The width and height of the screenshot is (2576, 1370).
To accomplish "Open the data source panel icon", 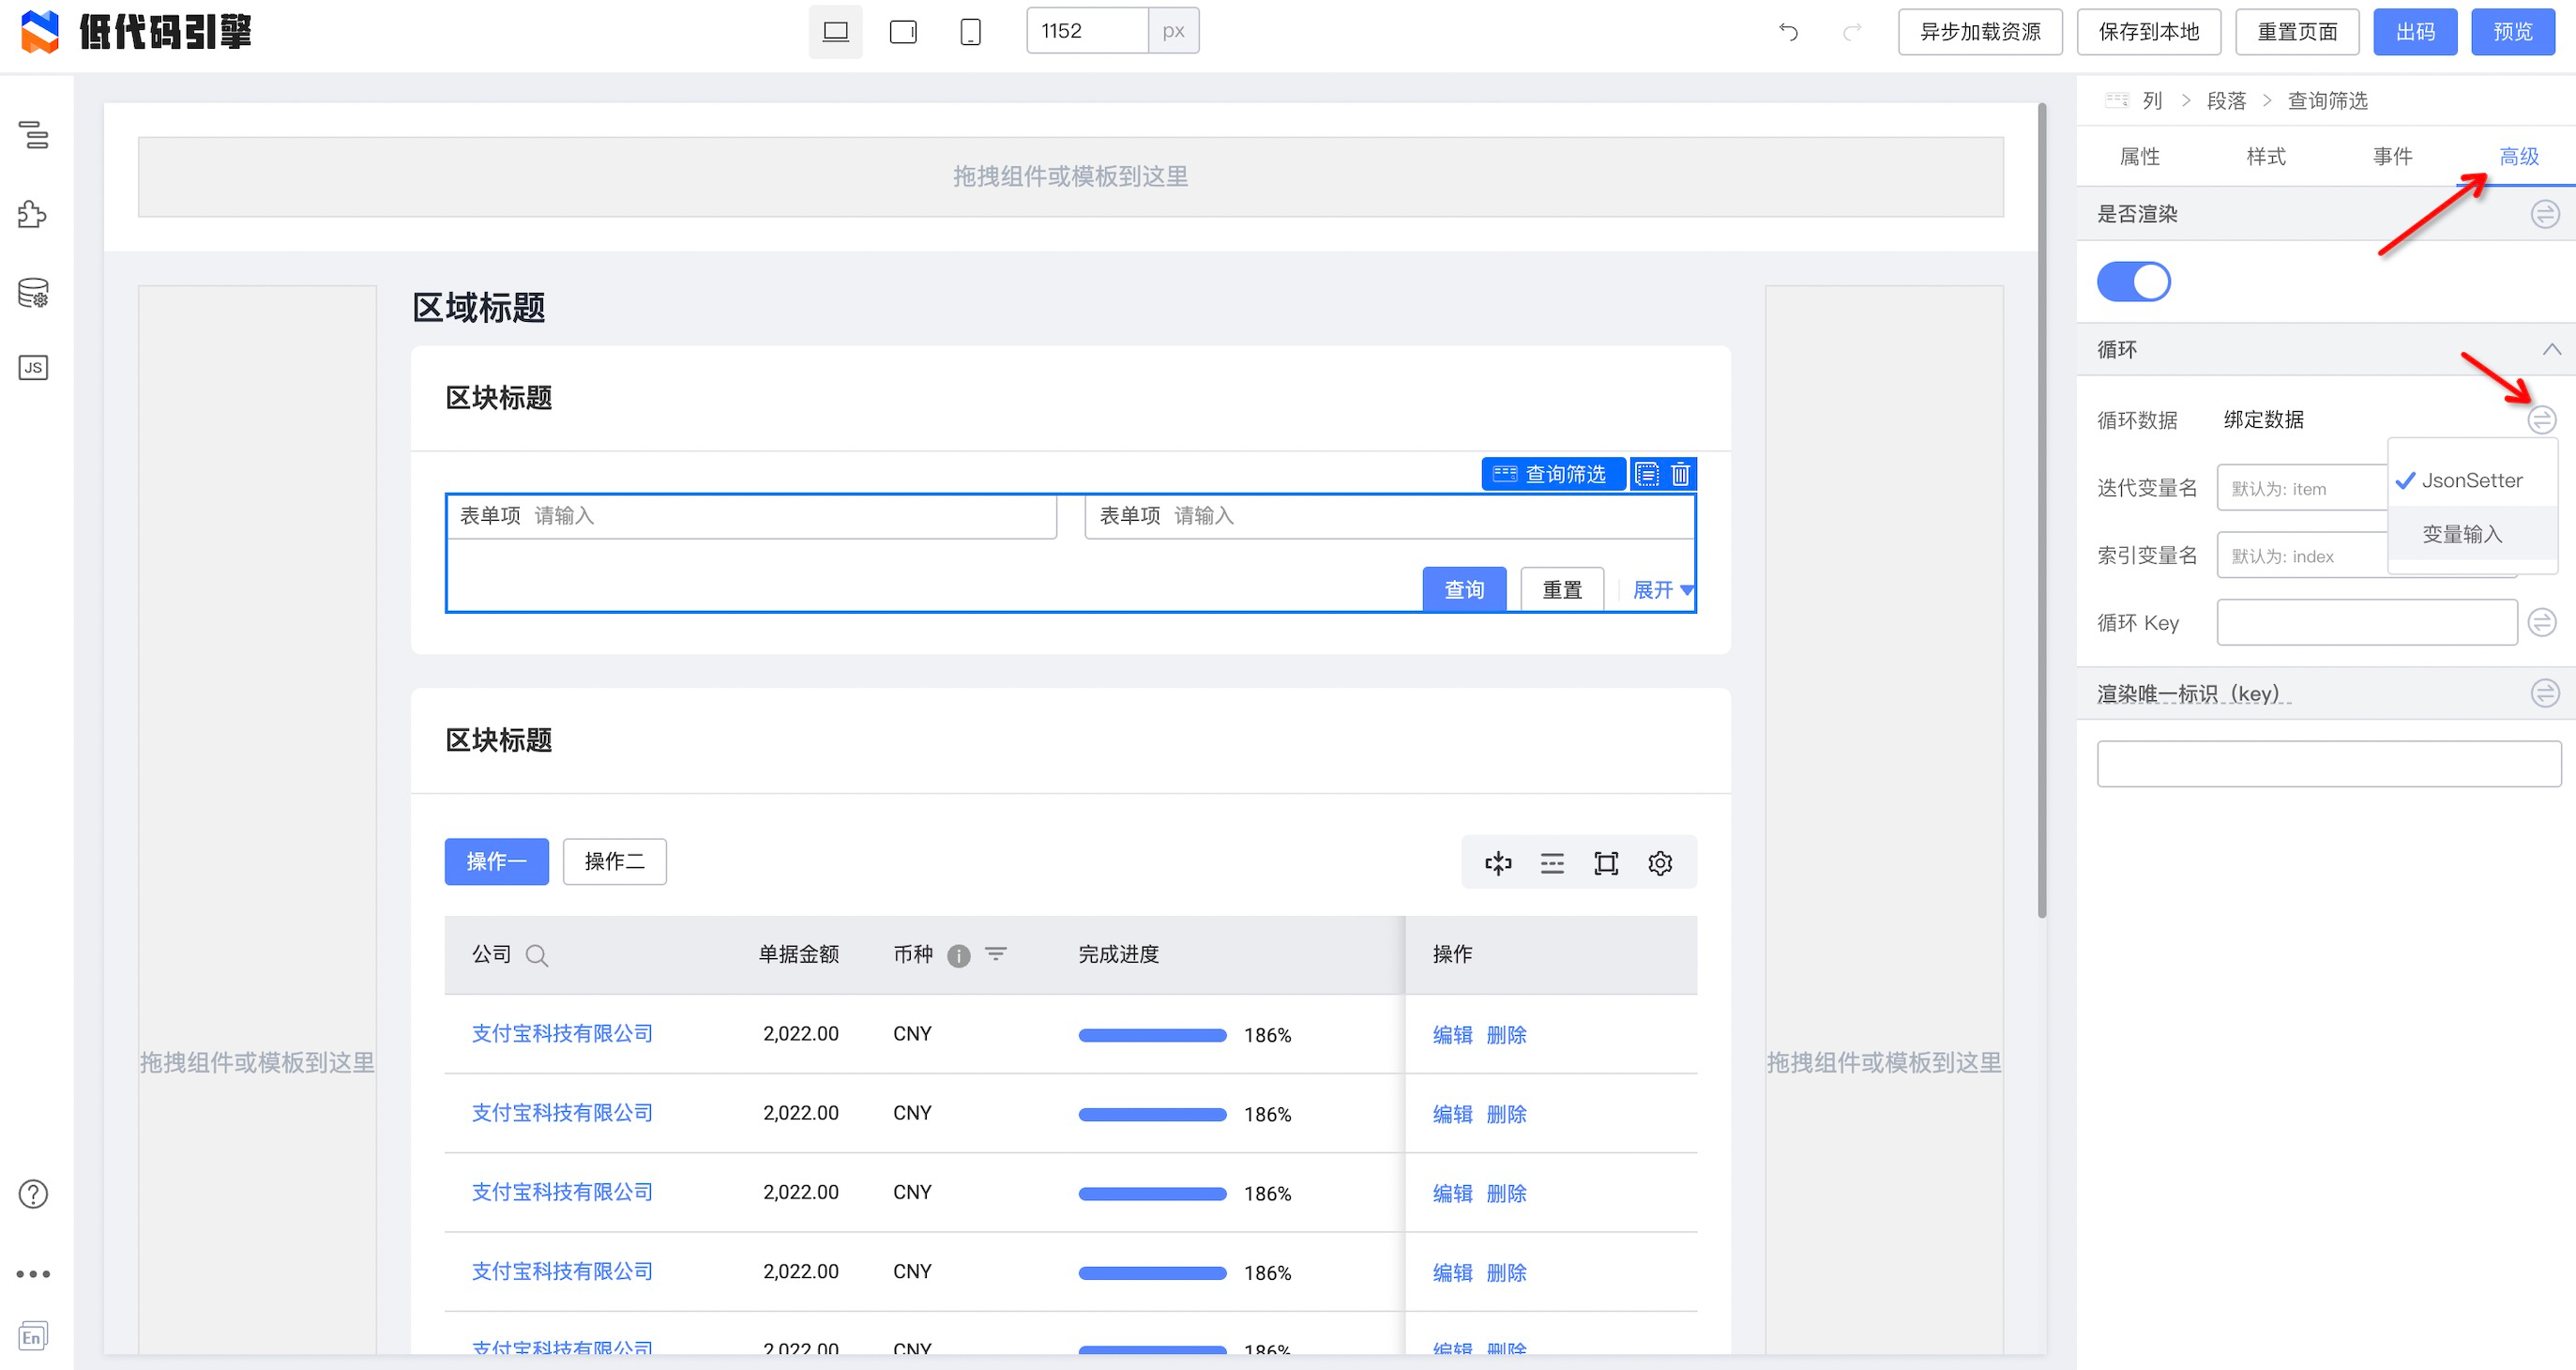I will click(x=33, y=293).
